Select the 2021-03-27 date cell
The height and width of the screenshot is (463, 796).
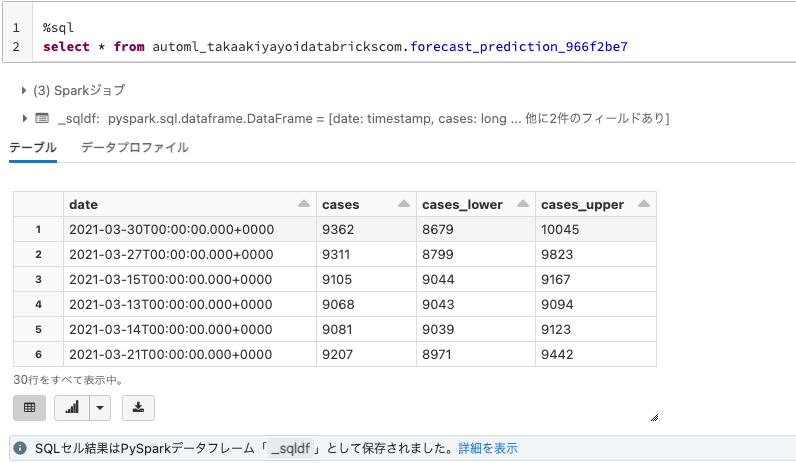coord(190,254)
